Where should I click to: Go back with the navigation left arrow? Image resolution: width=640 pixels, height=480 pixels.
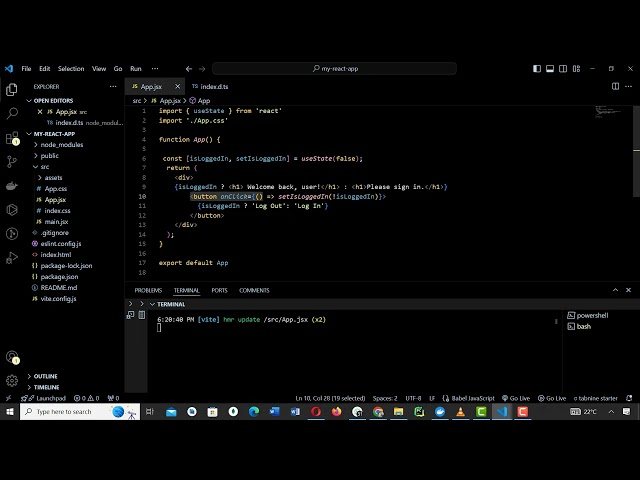pos(189,69)
